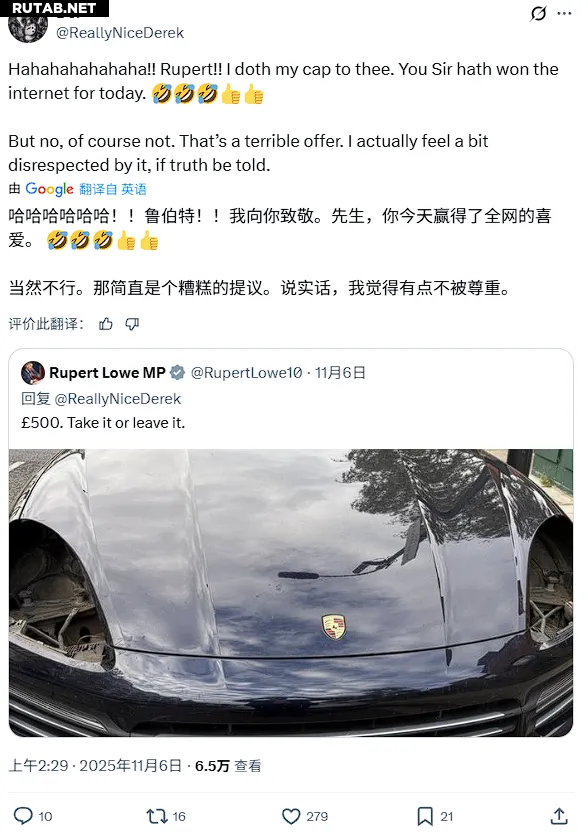588x834 pixels.
Task: Click the Google translation attribution logo
Action: pos(49,189)
